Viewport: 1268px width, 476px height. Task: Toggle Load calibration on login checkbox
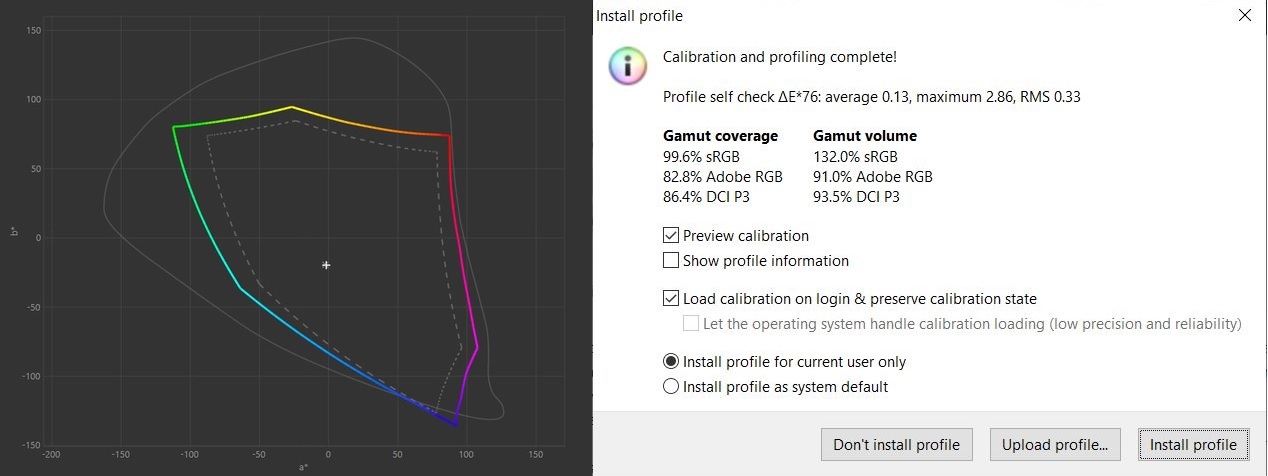[x=671, y=299]
